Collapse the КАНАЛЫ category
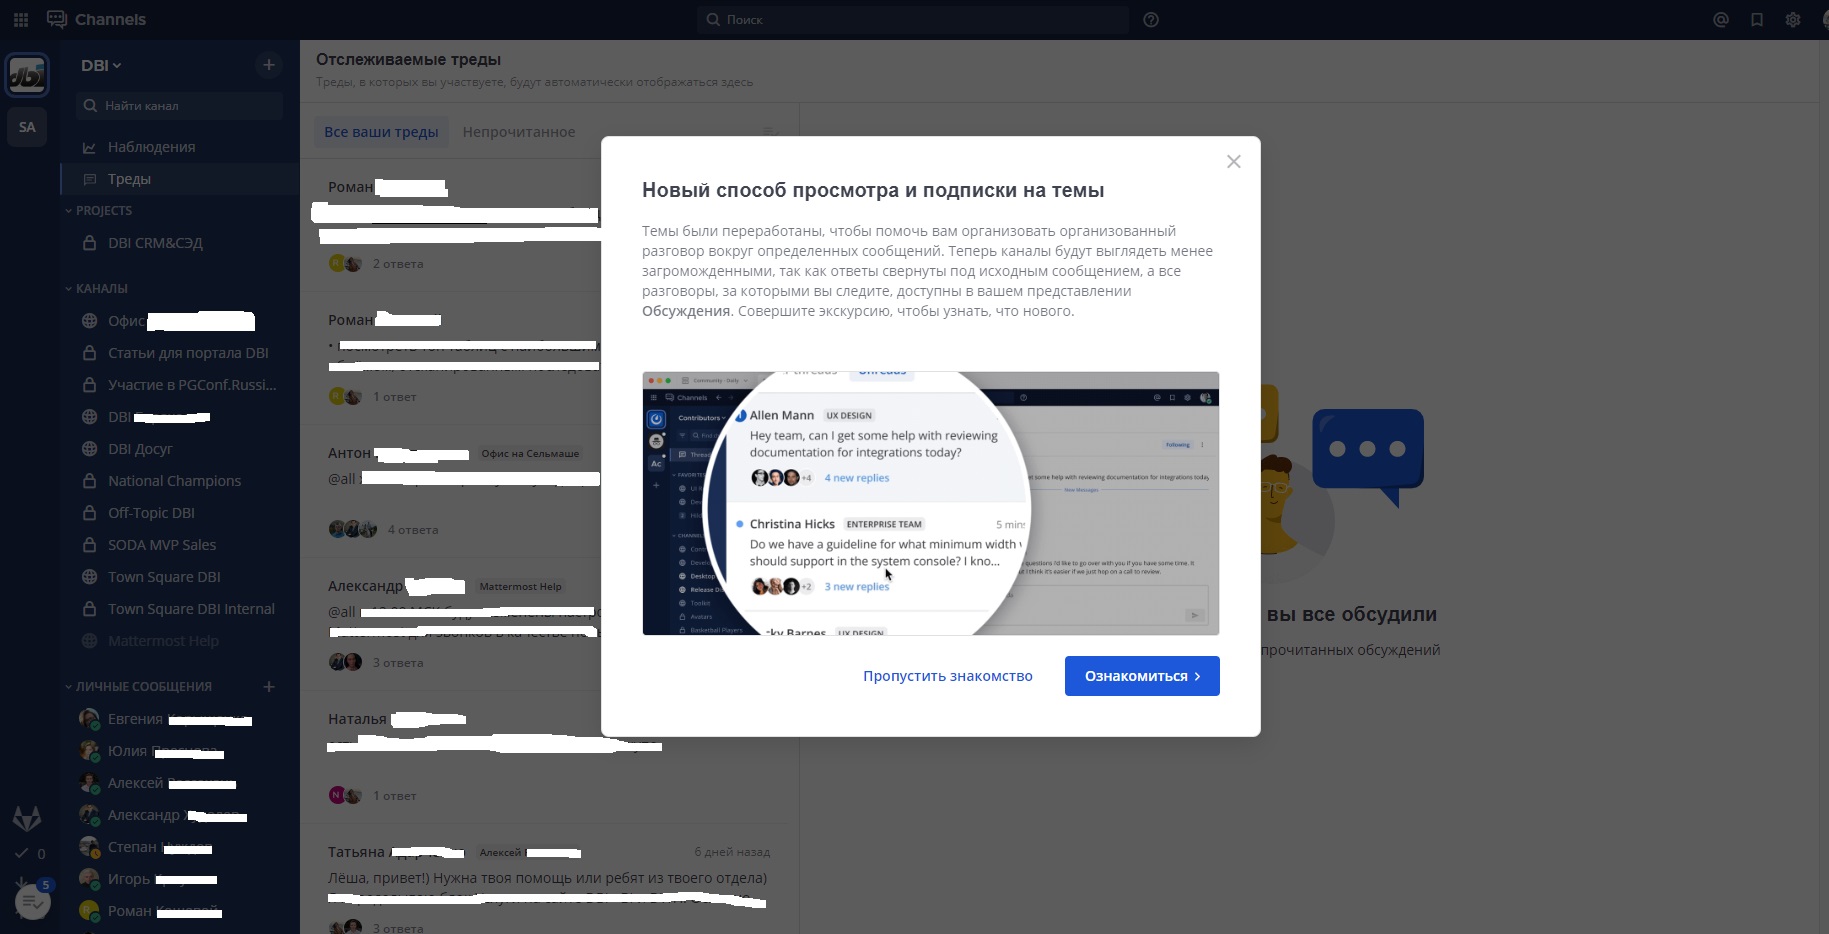The width and height of the screenshot is (1829, 934). point(96,289)
